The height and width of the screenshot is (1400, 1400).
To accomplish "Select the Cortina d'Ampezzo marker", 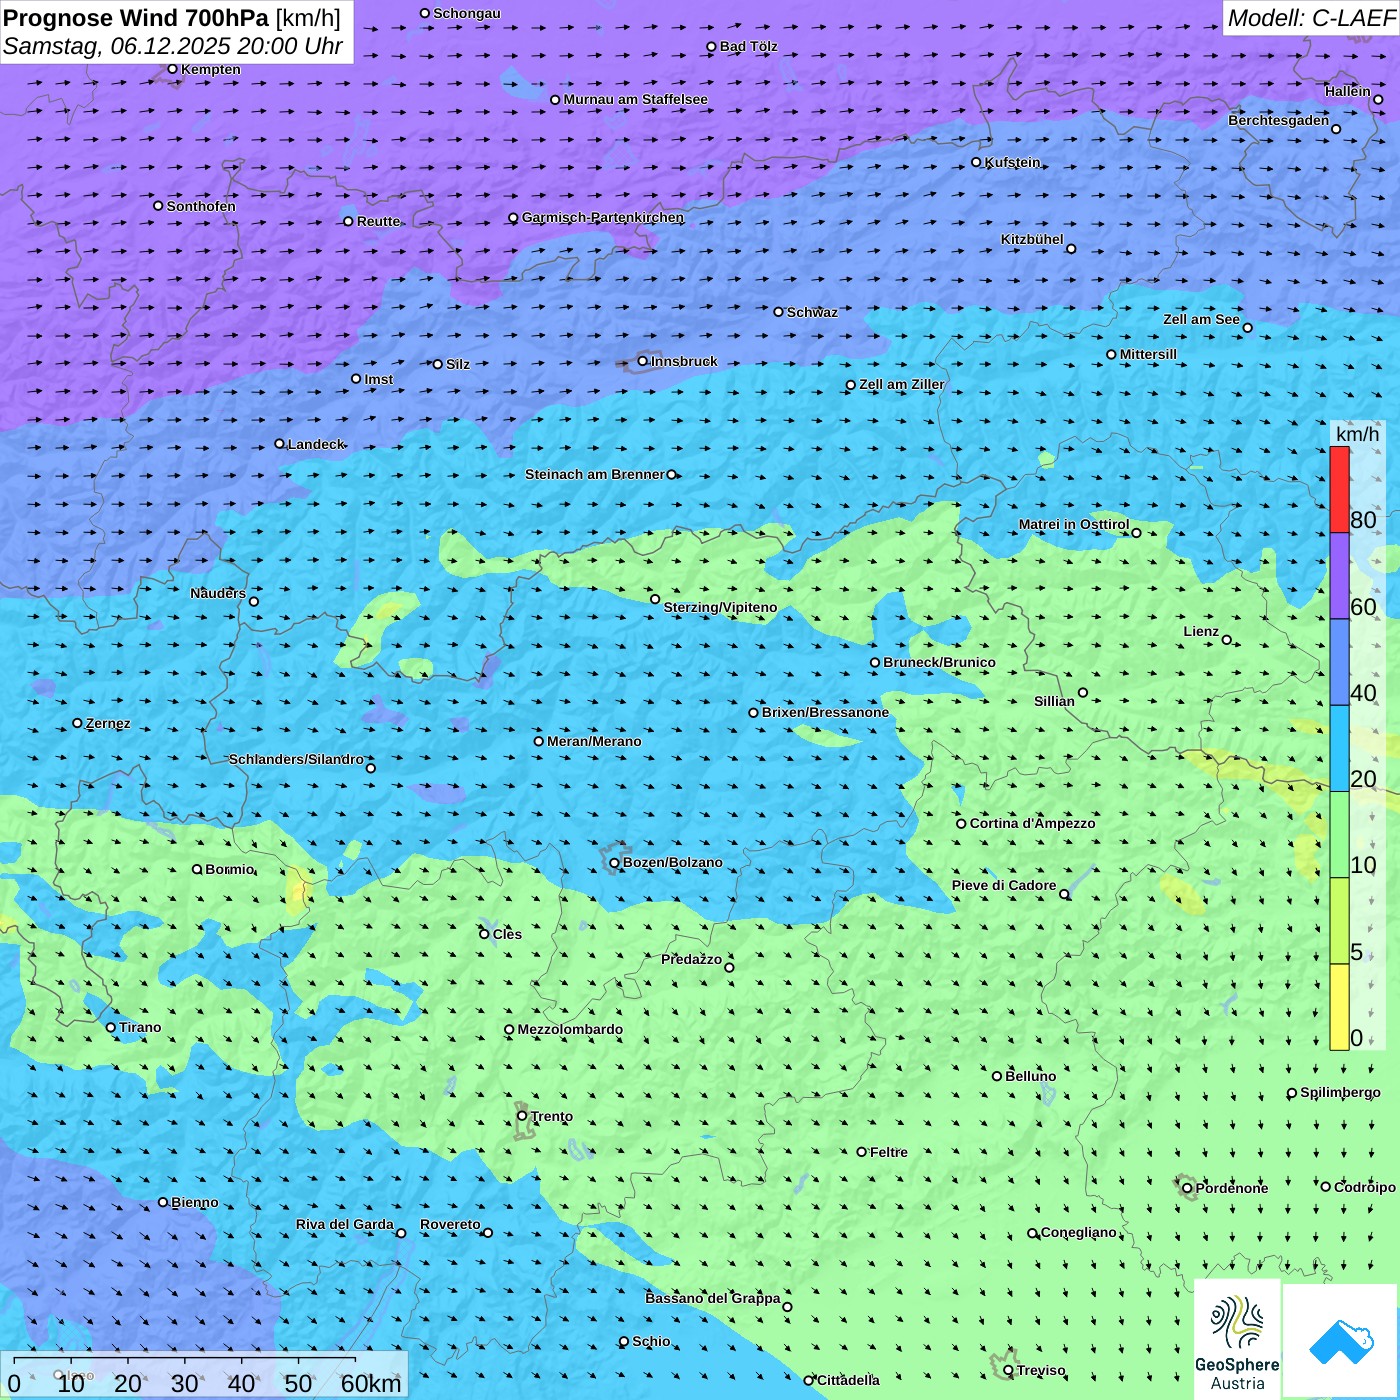I will tap(962, 824).
